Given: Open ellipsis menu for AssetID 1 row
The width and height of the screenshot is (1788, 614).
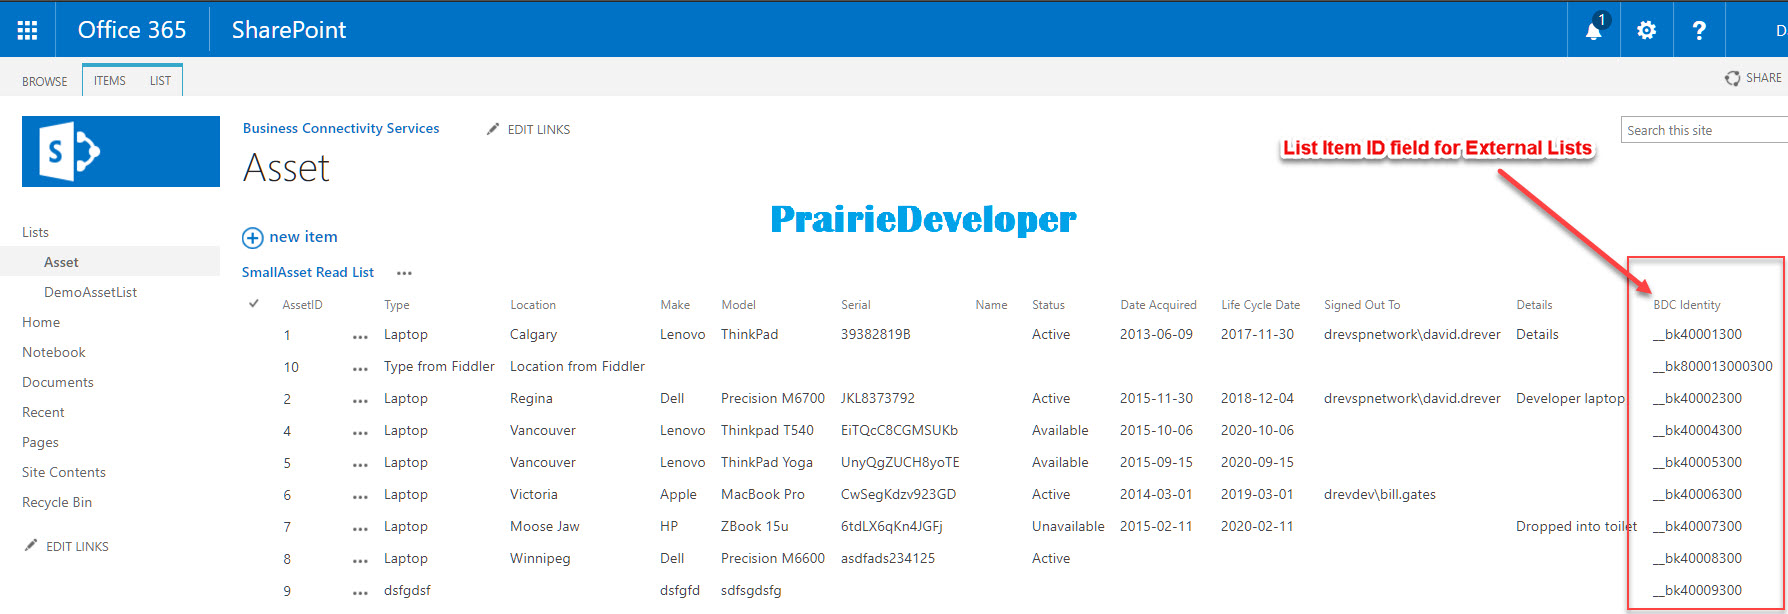Looking at the screenshot, I should pos(360,337).
